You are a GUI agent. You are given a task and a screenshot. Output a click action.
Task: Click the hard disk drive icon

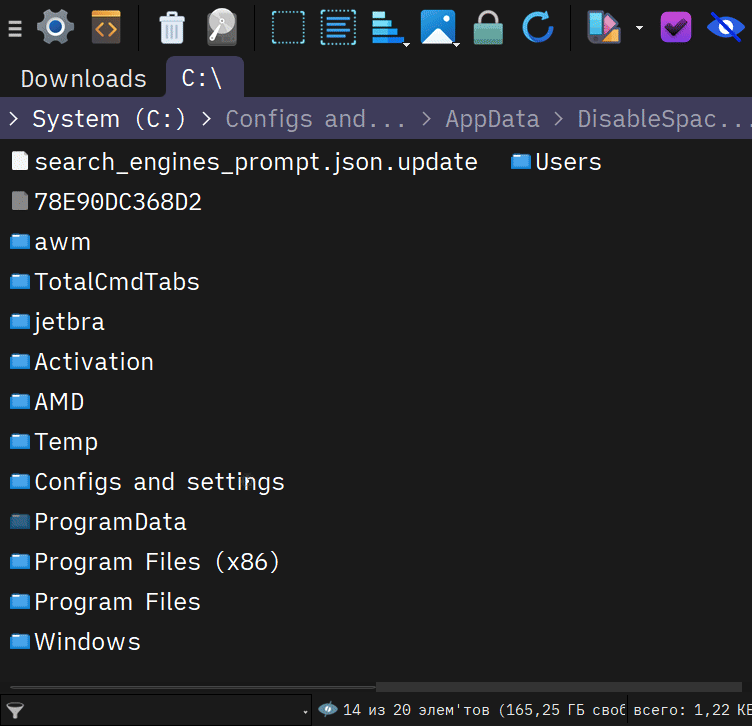(x=222, y=27)
